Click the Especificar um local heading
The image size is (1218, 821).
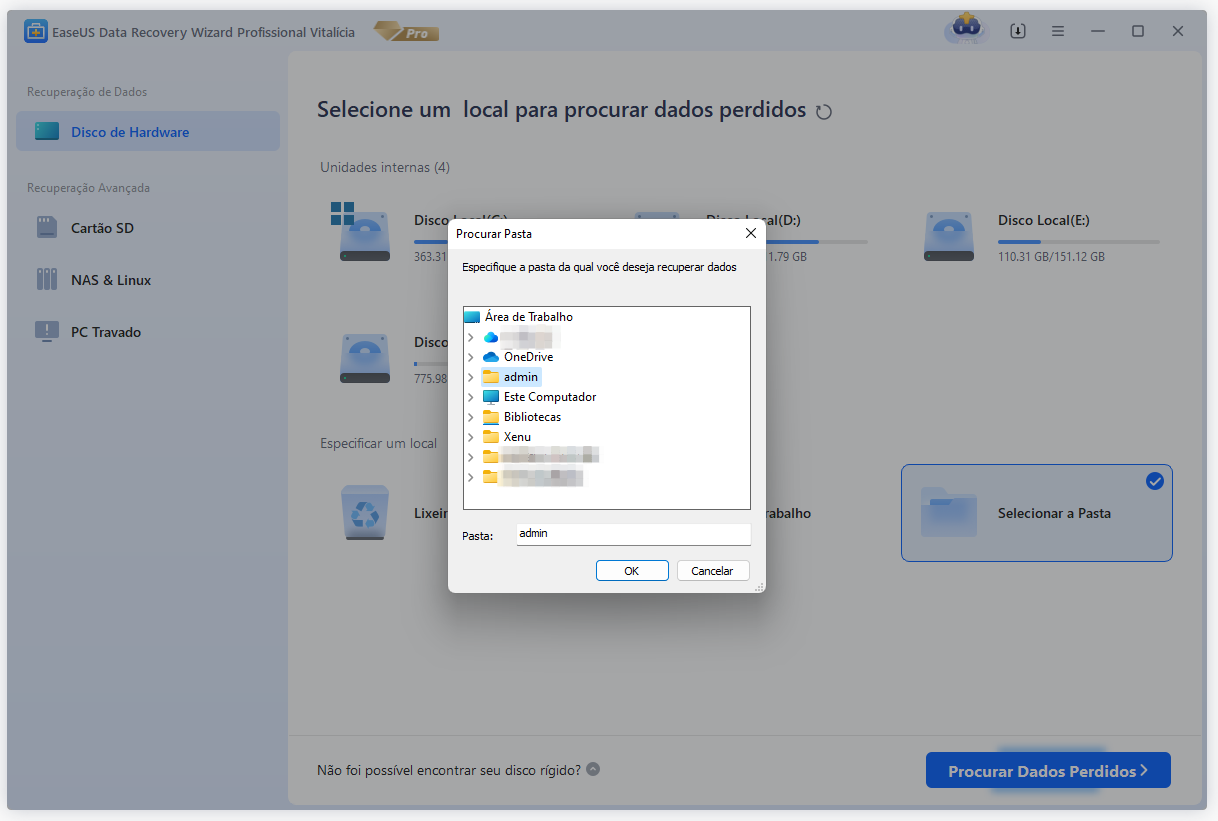click(x=378, y=443)
